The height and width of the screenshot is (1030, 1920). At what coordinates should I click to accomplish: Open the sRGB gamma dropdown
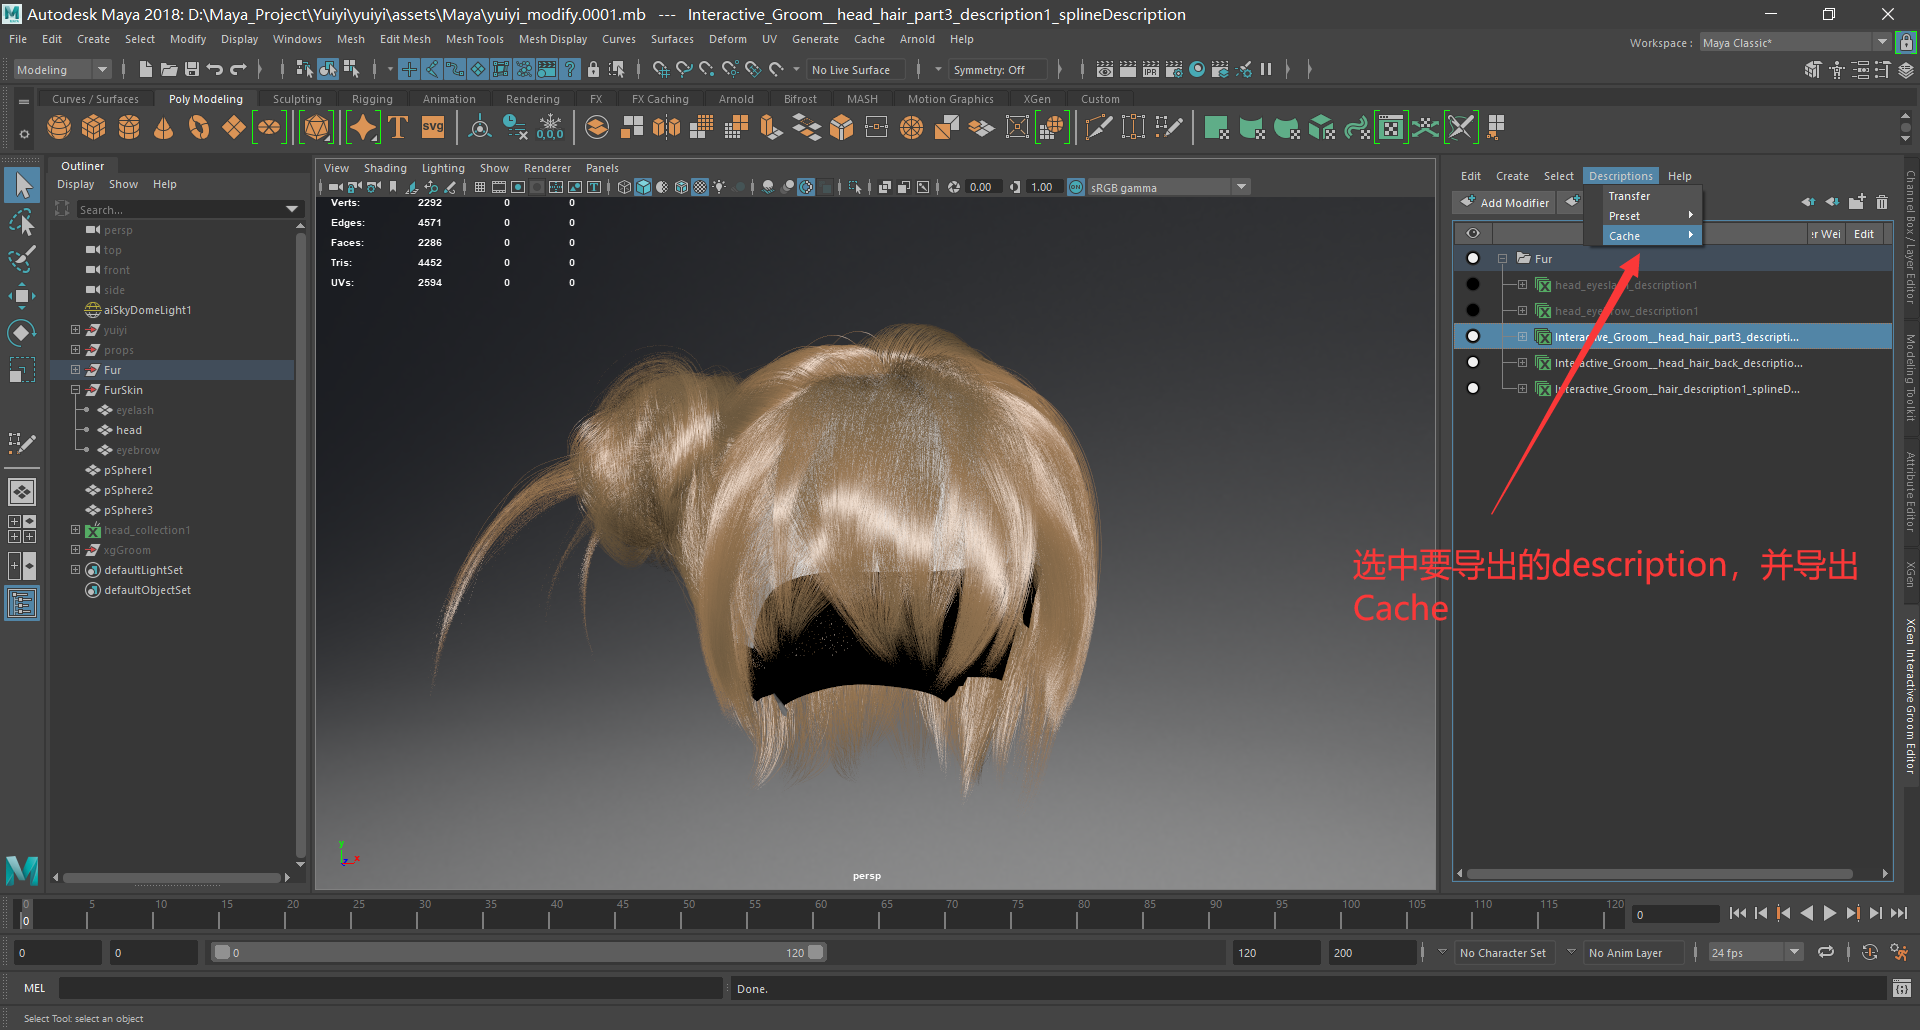1241,186
